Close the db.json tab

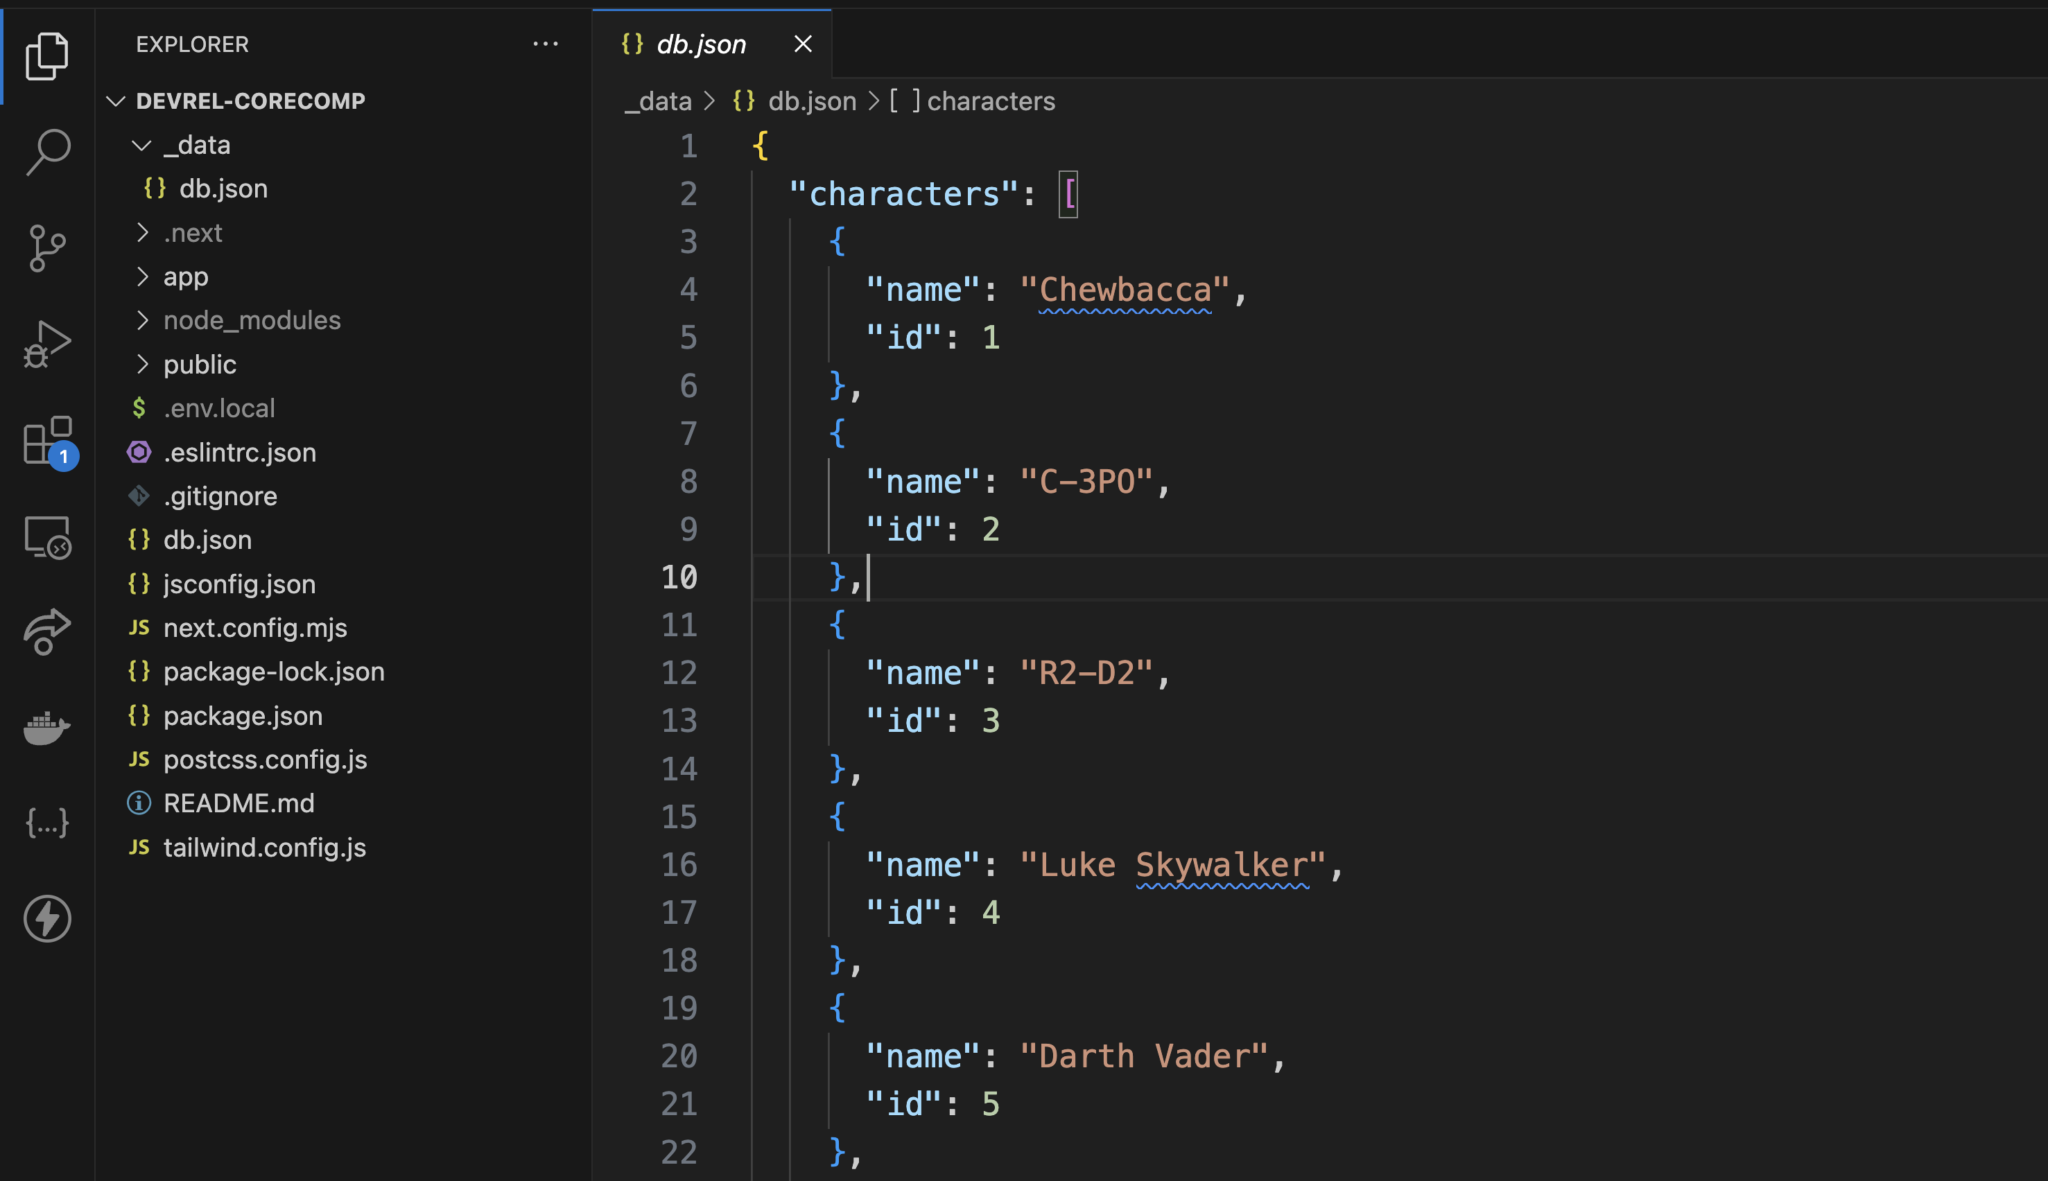pos(804,43)
